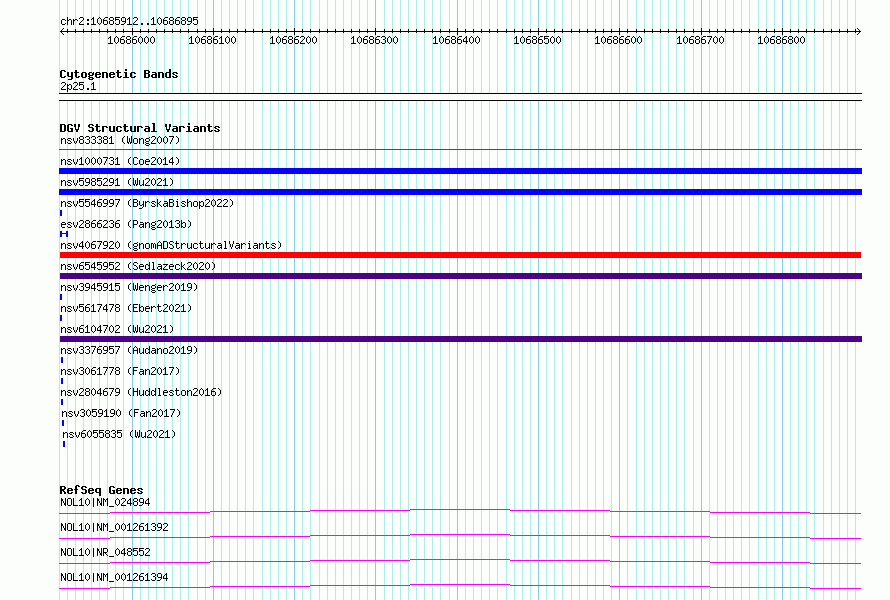Click nsv3059190 (Fan2017) label
890x600 pixels.
pyautogui.click(x=121, y=413)
